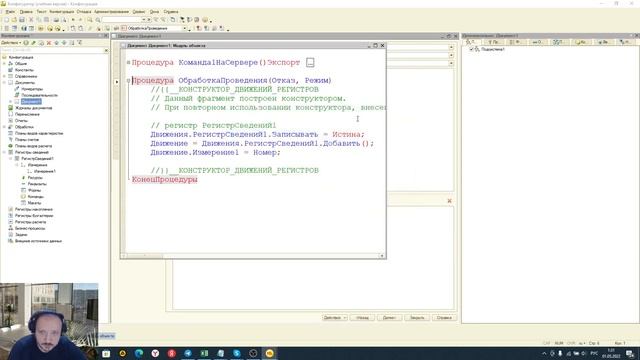Click the red delete icon in configuration panel
This screenshot has height=360, width=640.
pos(49,42)
